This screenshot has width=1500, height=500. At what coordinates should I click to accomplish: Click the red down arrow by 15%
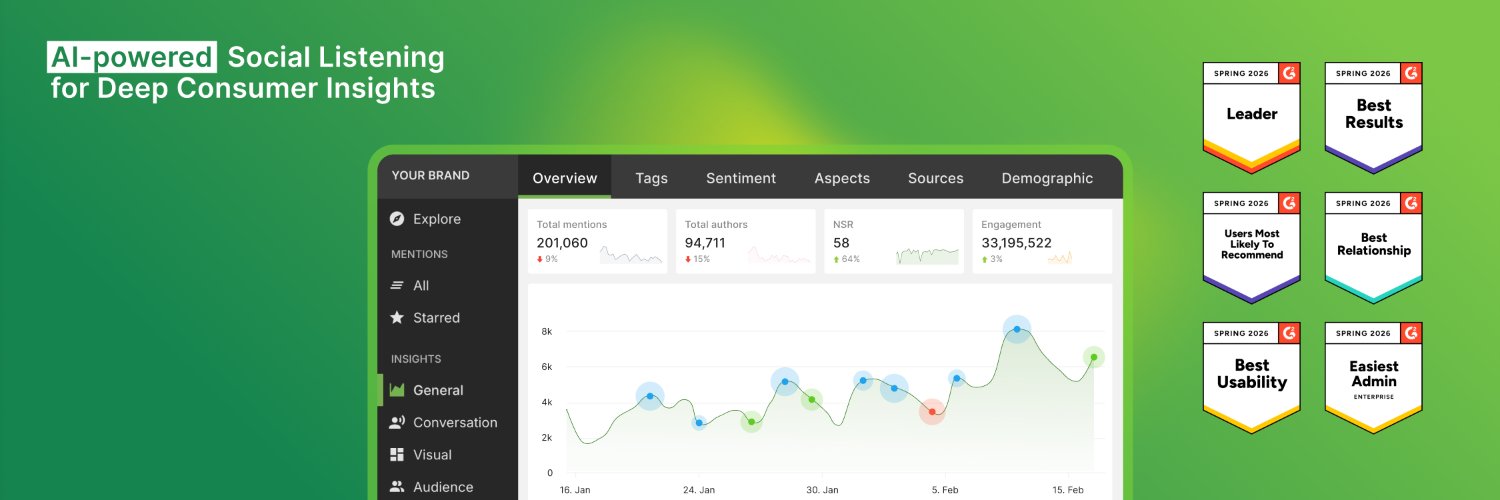[x=688, y=260]
